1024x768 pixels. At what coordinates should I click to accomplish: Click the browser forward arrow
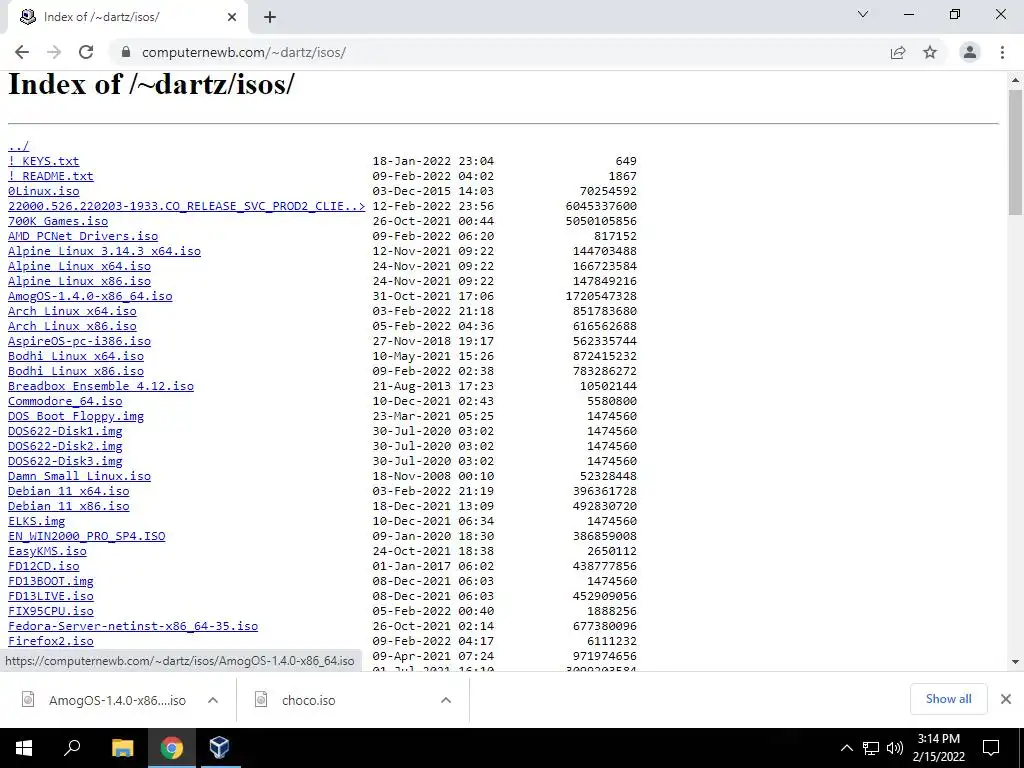click(x=54, y=52)
